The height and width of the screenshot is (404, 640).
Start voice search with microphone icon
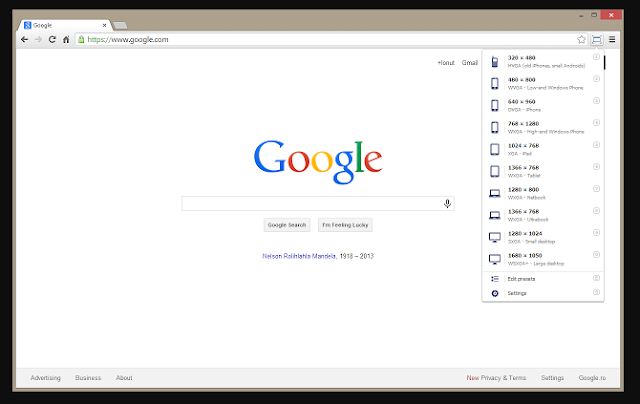pyautogui.click(x=447, y=203)
